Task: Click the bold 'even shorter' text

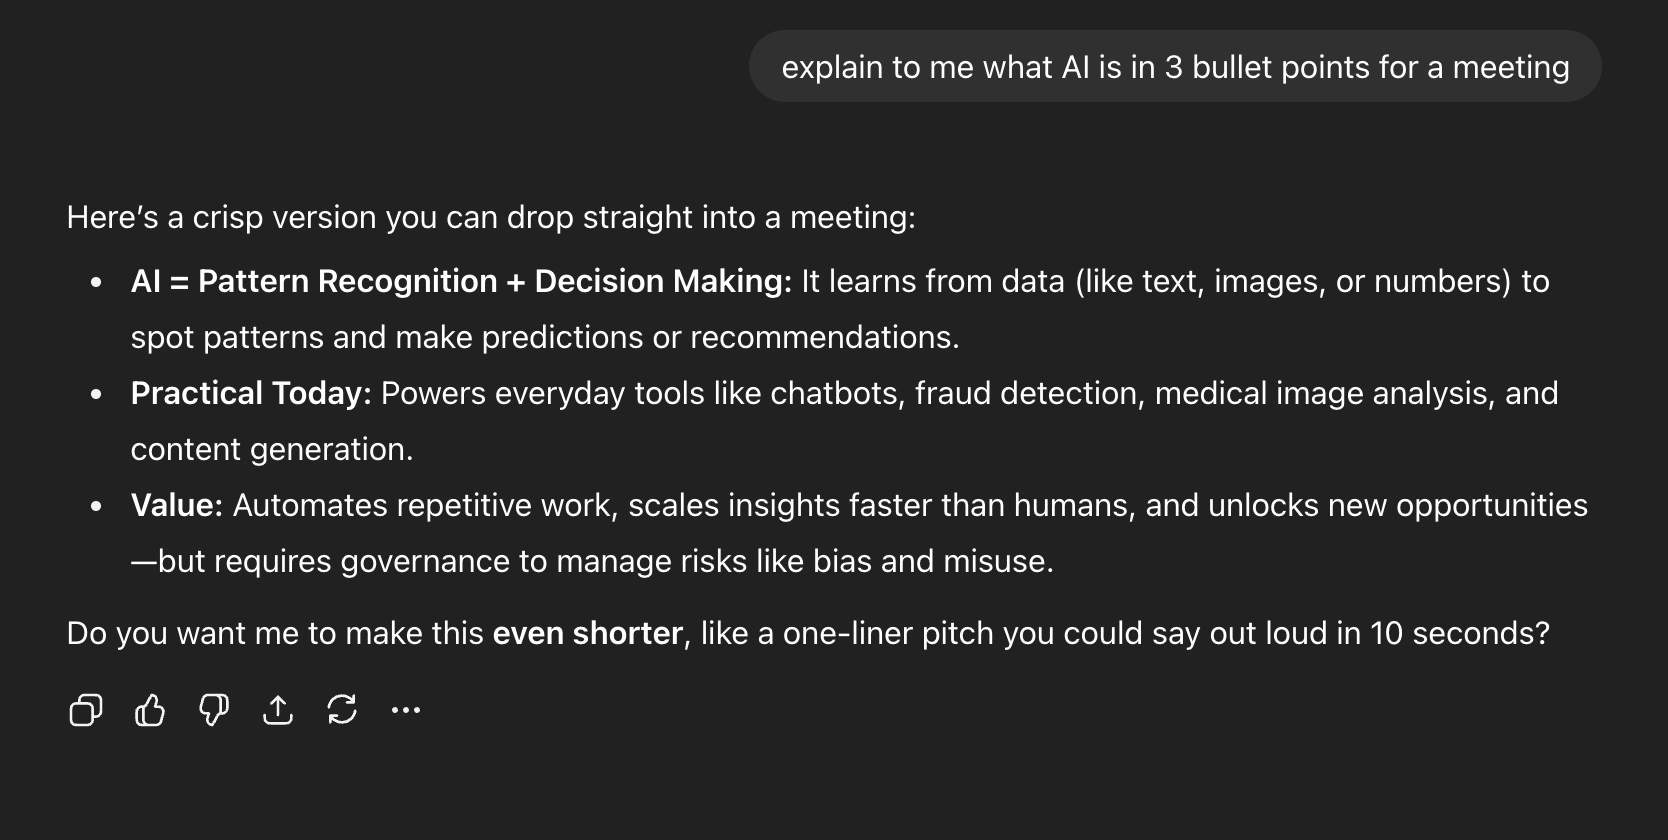Action: pyautogui.click(x=587, y=634)
